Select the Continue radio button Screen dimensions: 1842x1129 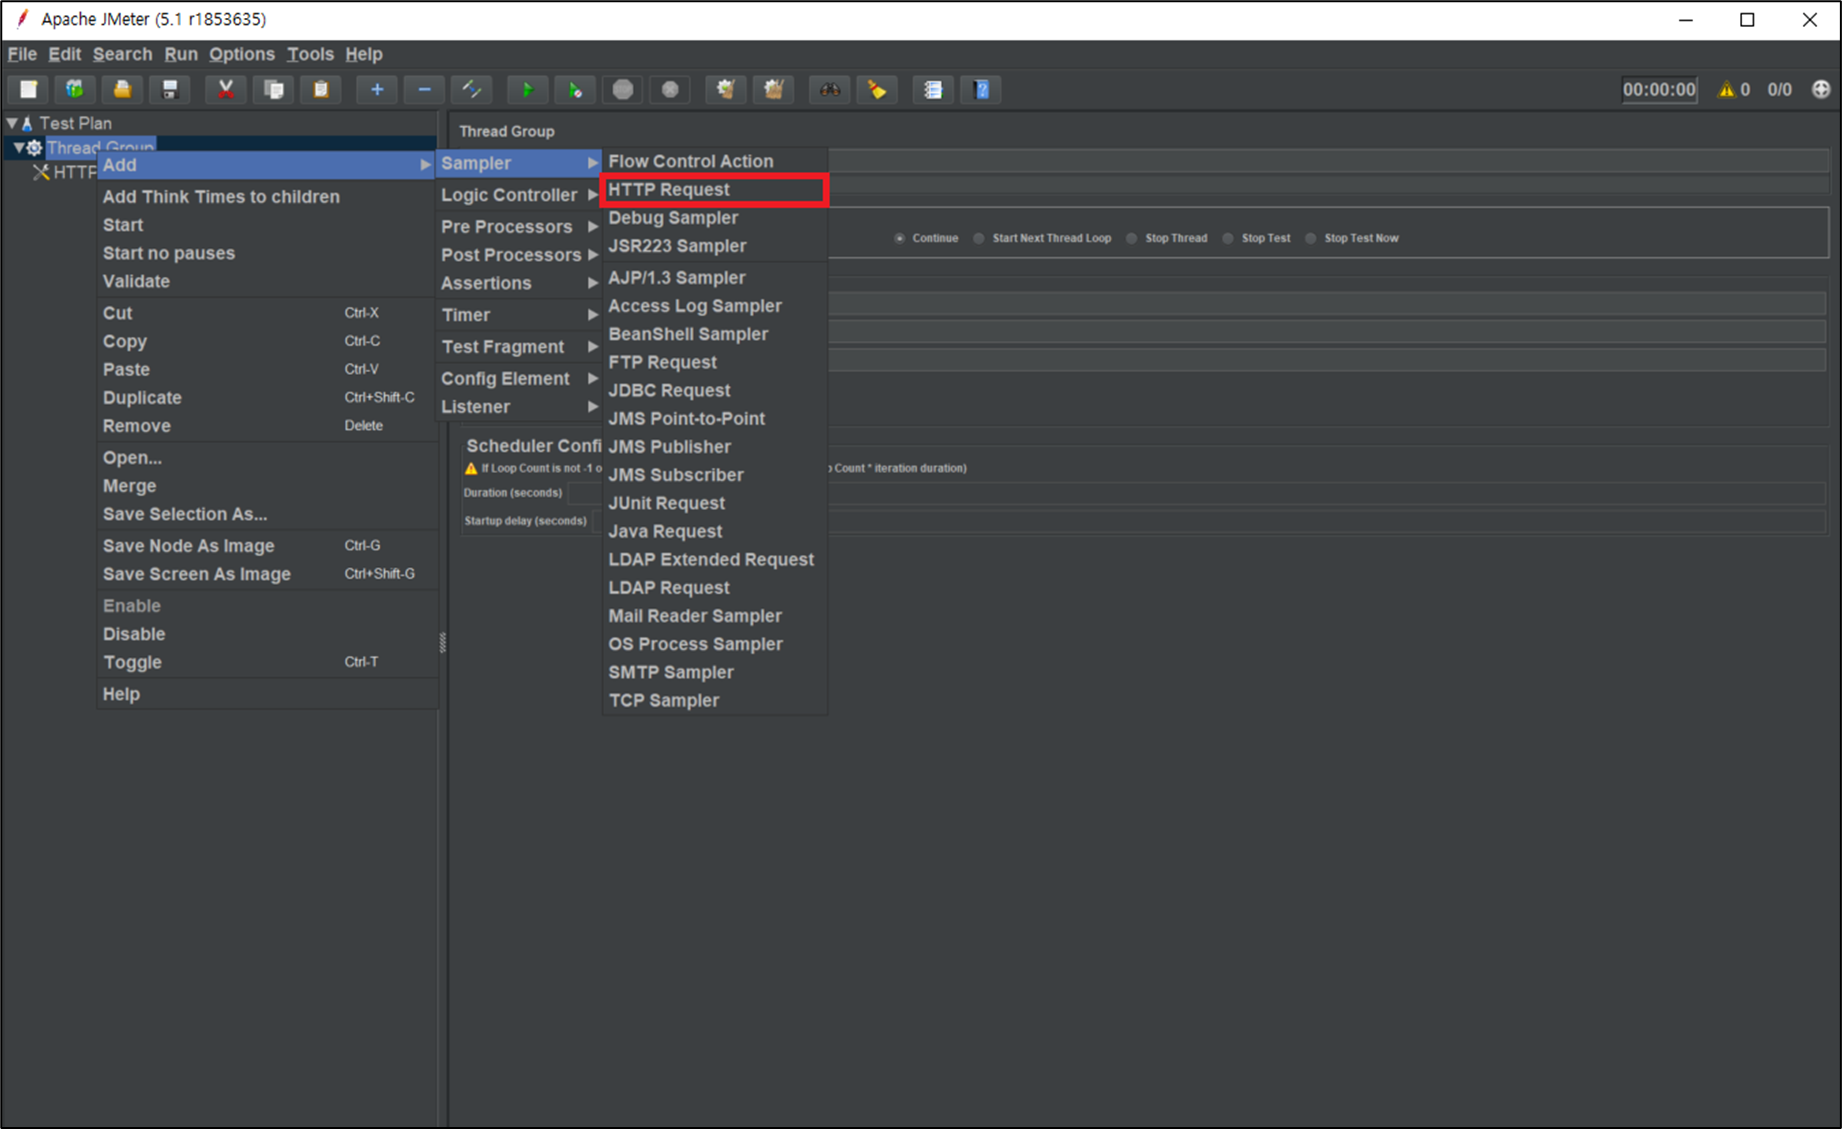[x=899, y=239]
